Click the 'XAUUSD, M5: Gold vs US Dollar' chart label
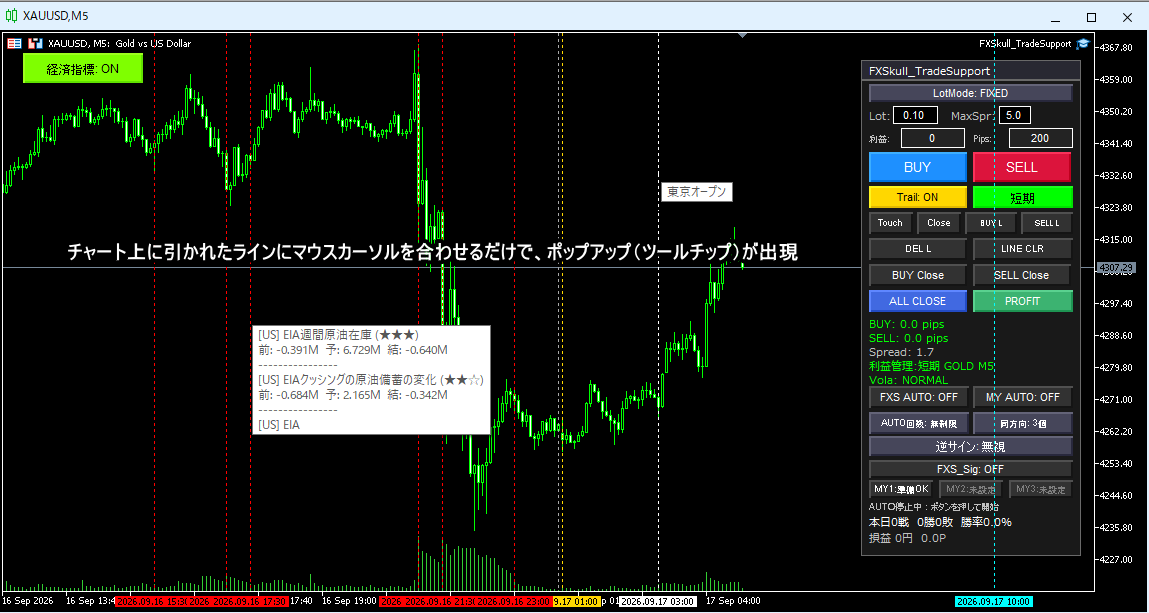1149x613 pixels. [x=119, y=44]
